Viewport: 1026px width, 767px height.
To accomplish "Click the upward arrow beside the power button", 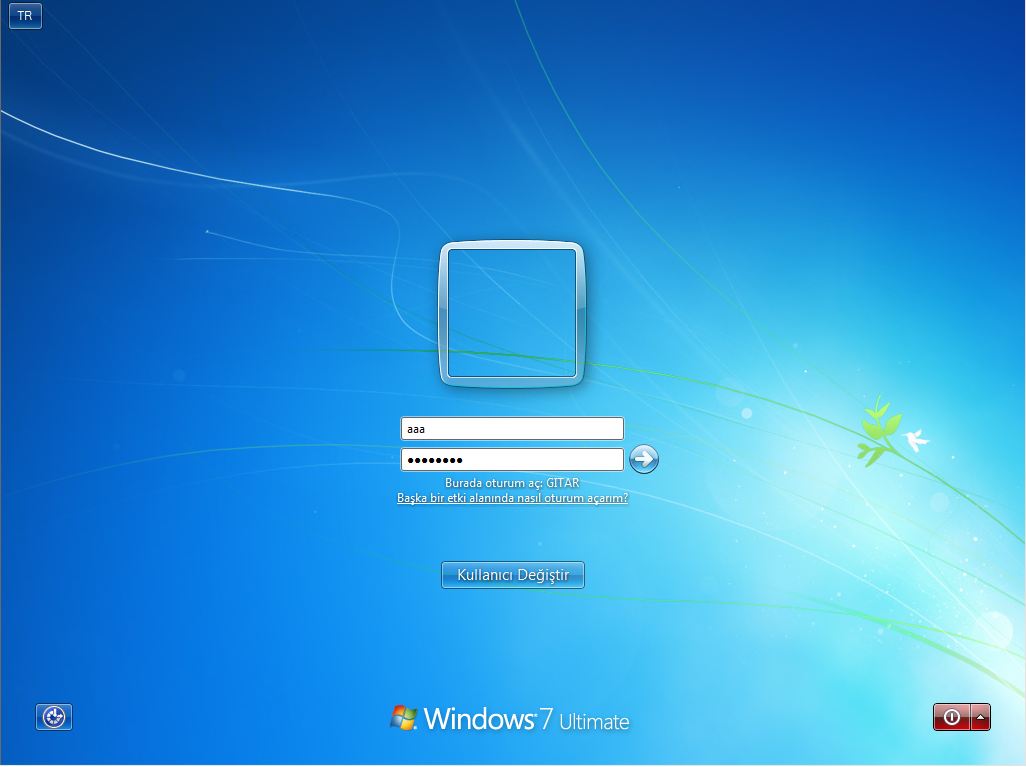I will coord(978,717).
